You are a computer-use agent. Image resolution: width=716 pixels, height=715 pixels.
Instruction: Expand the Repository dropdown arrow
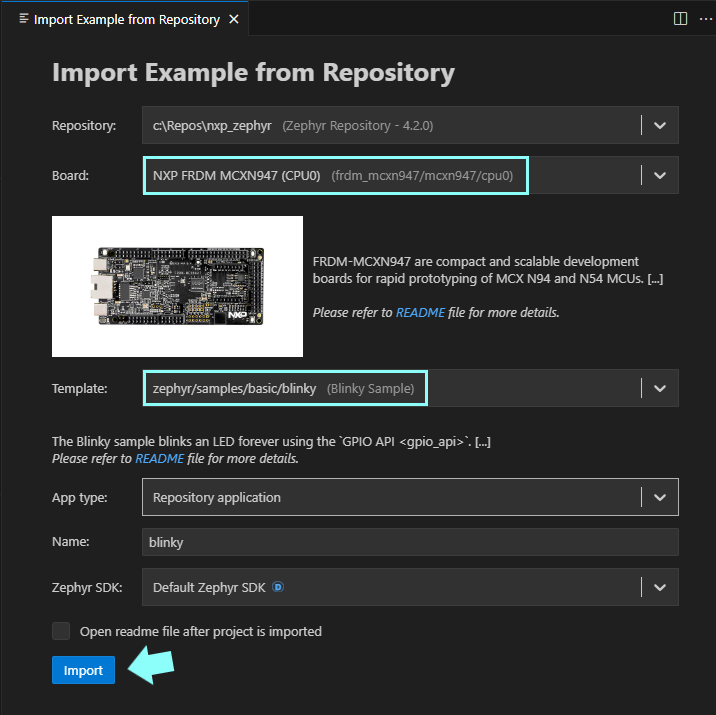[x=659, y=125]
